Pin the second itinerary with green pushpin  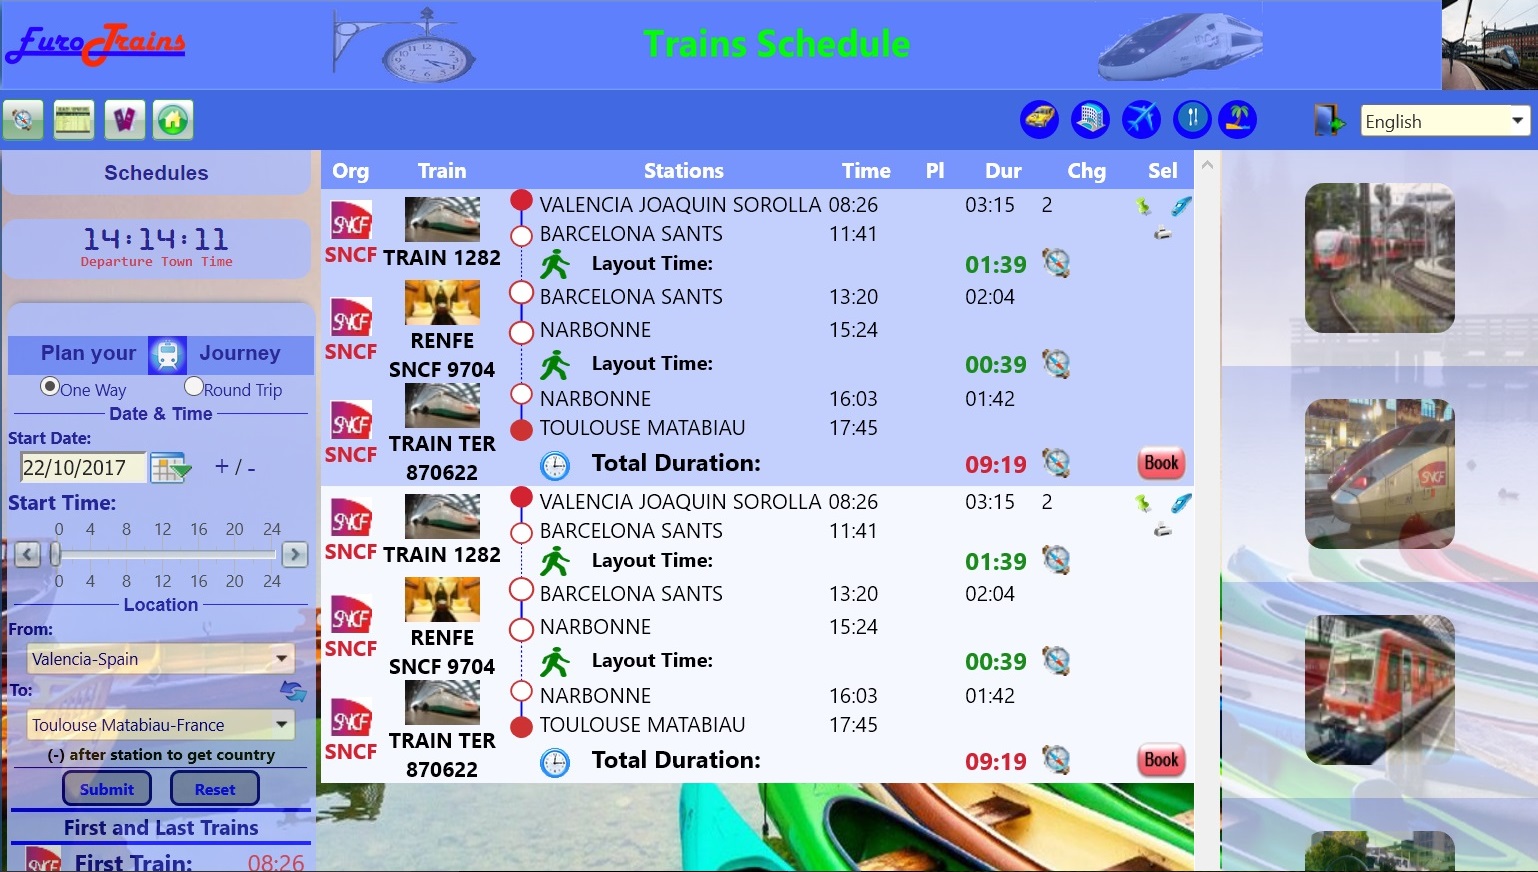tap(1143, 503)
